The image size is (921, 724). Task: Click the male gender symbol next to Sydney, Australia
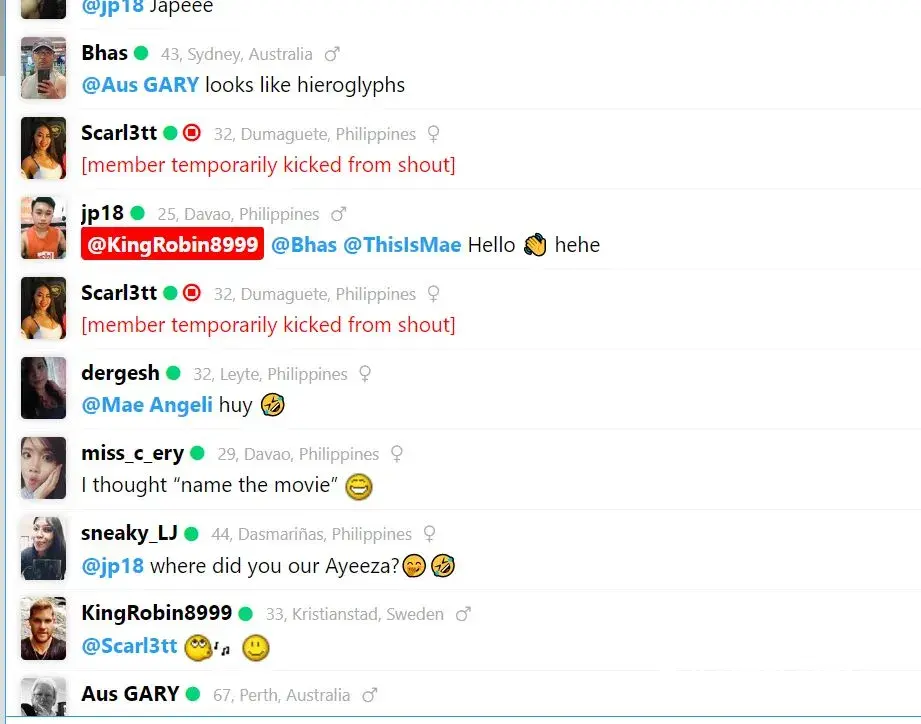coord(332,54)
